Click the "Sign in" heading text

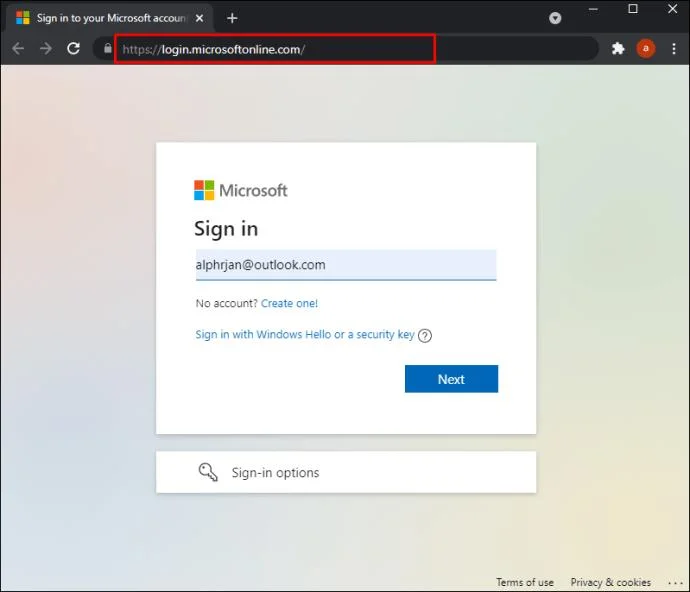[226, 229]
